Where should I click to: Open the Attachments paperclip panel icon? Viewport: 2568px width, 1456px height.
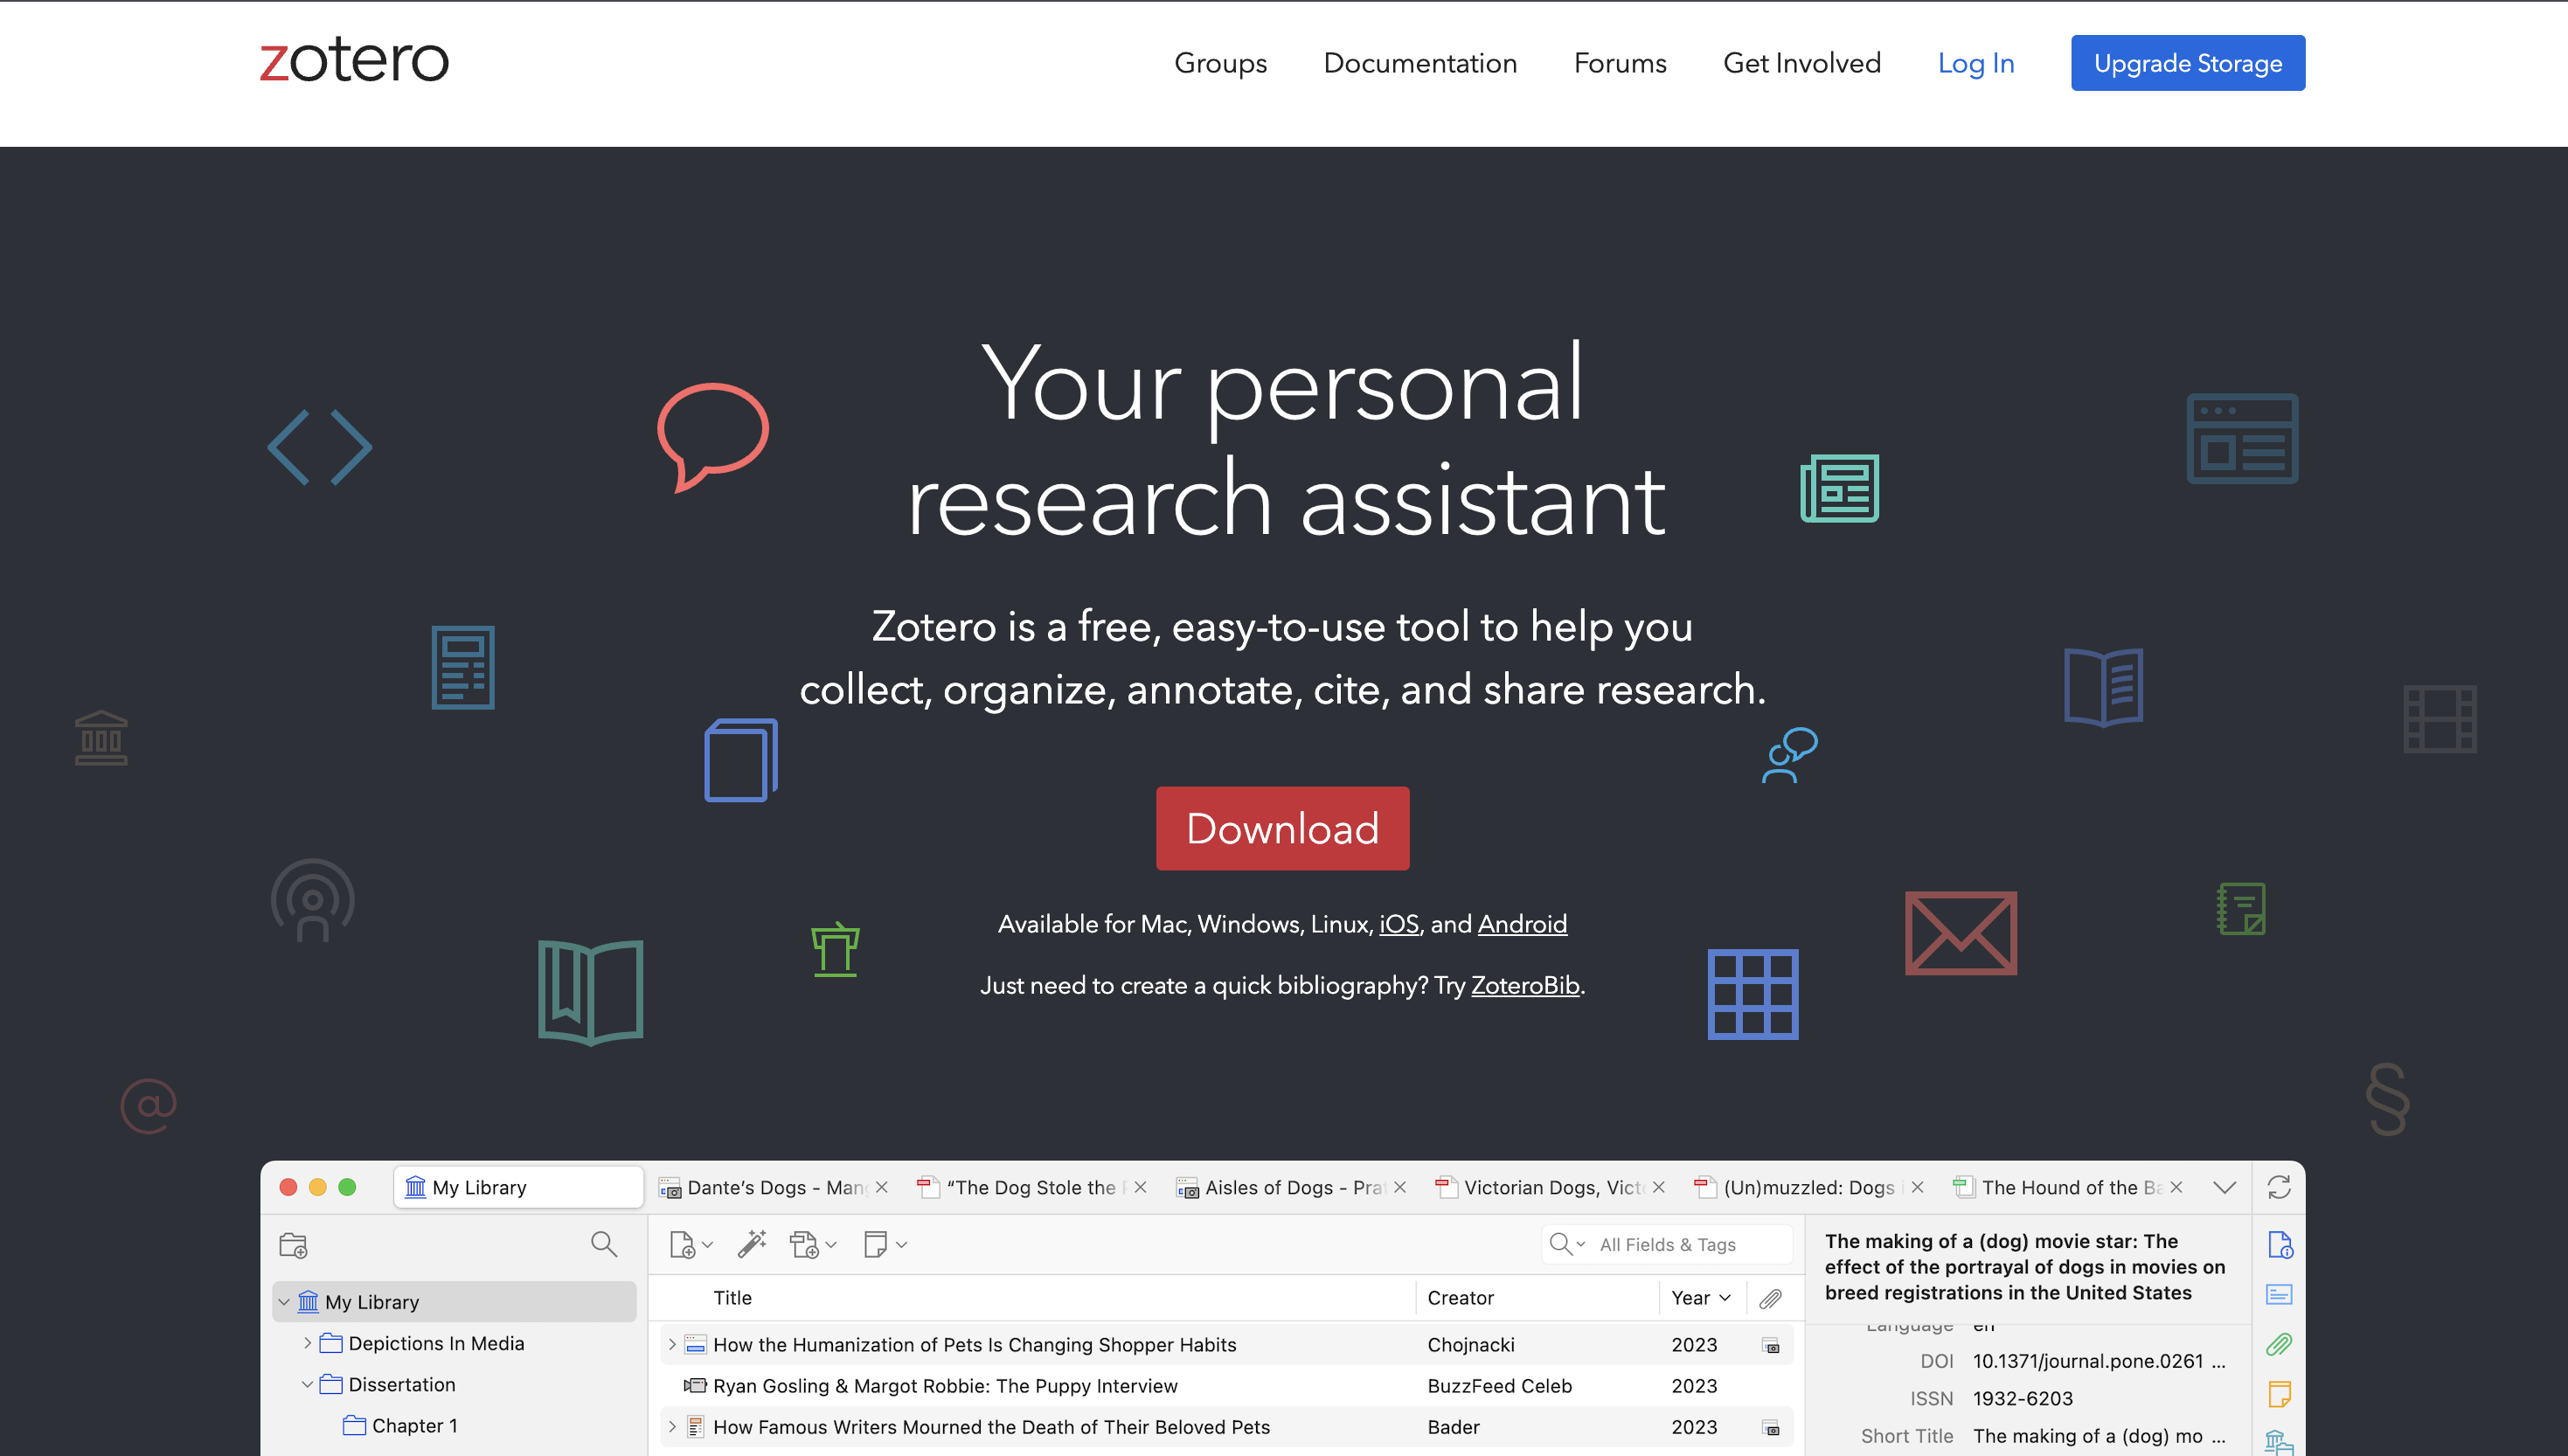coord(2280,1345)
